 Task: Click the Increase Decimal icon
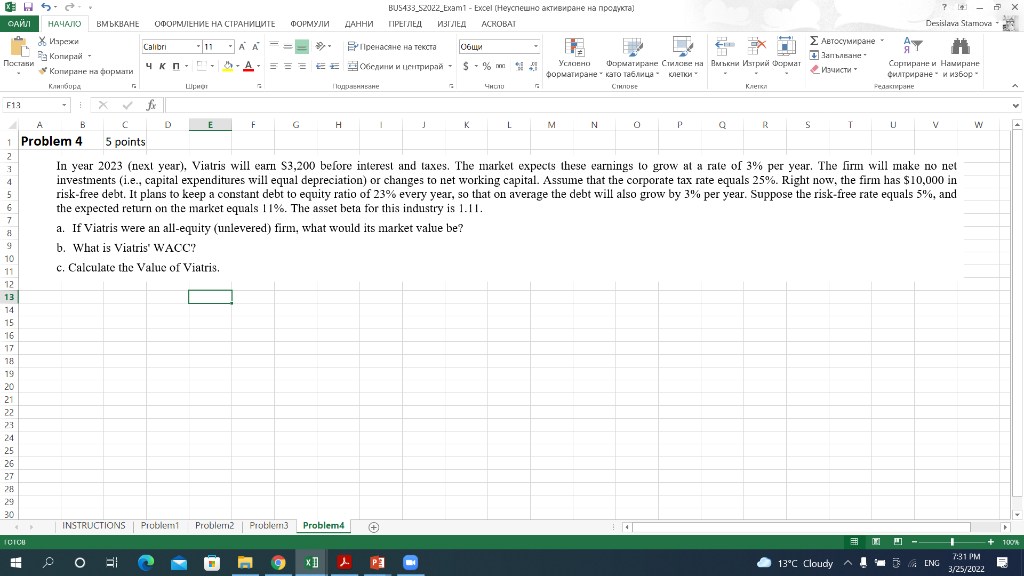(518, 66)
